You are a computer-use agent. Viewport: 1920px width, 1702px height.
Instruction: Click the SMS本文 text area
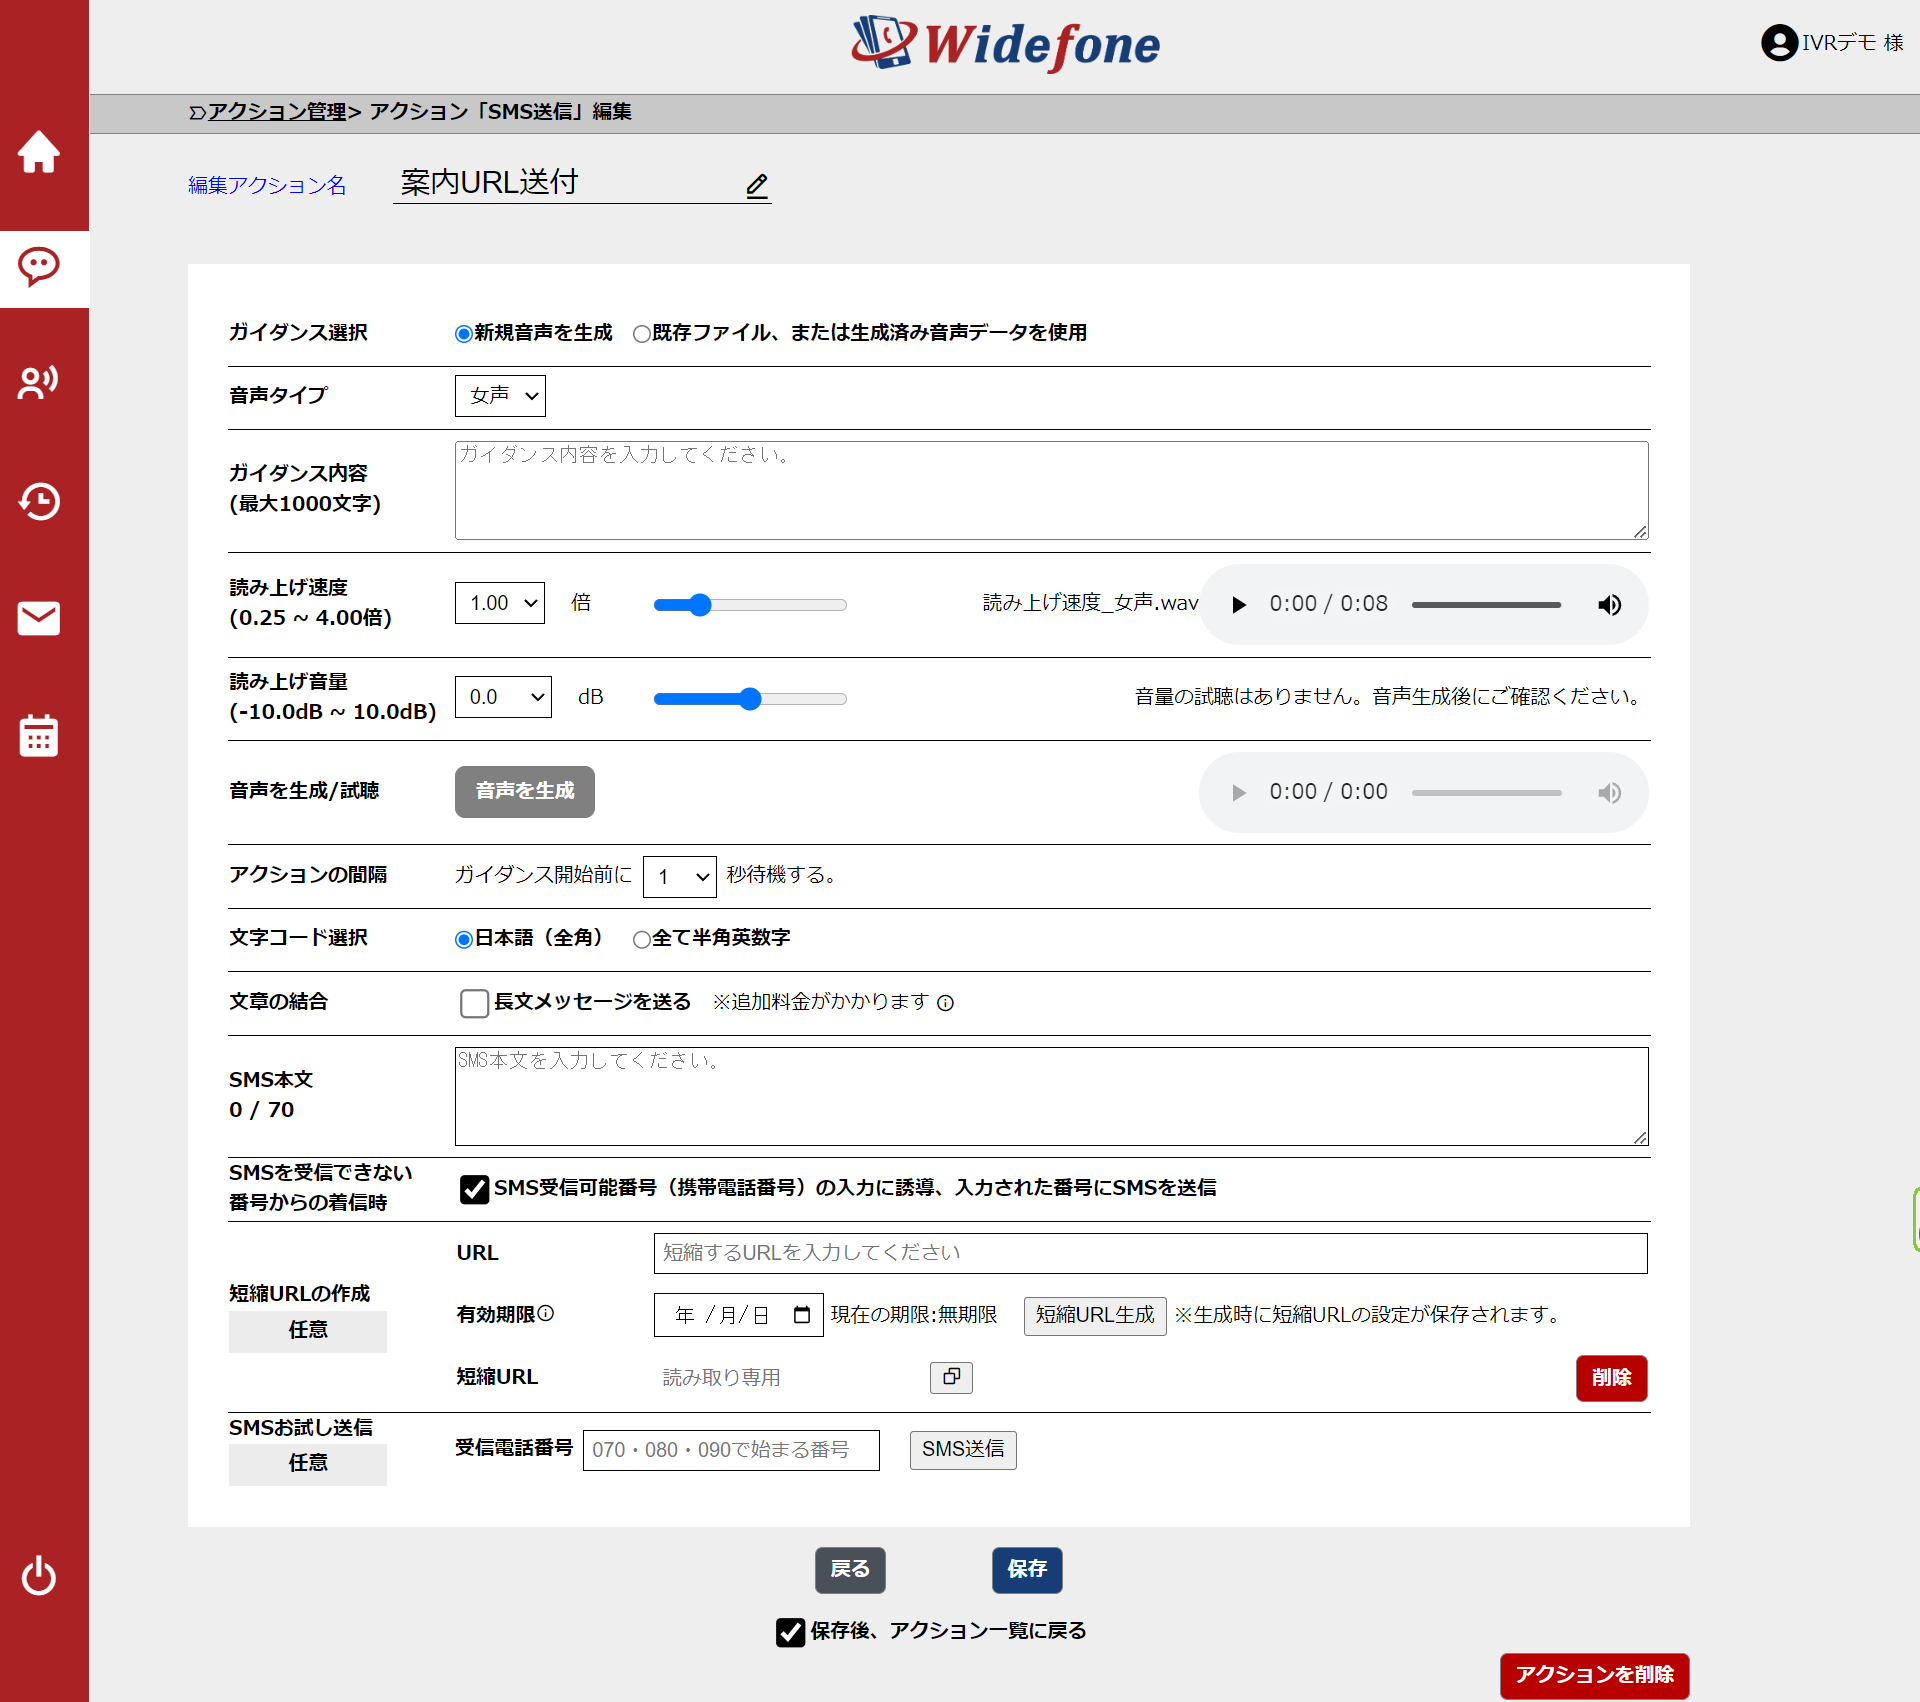pos(1051,1096)
